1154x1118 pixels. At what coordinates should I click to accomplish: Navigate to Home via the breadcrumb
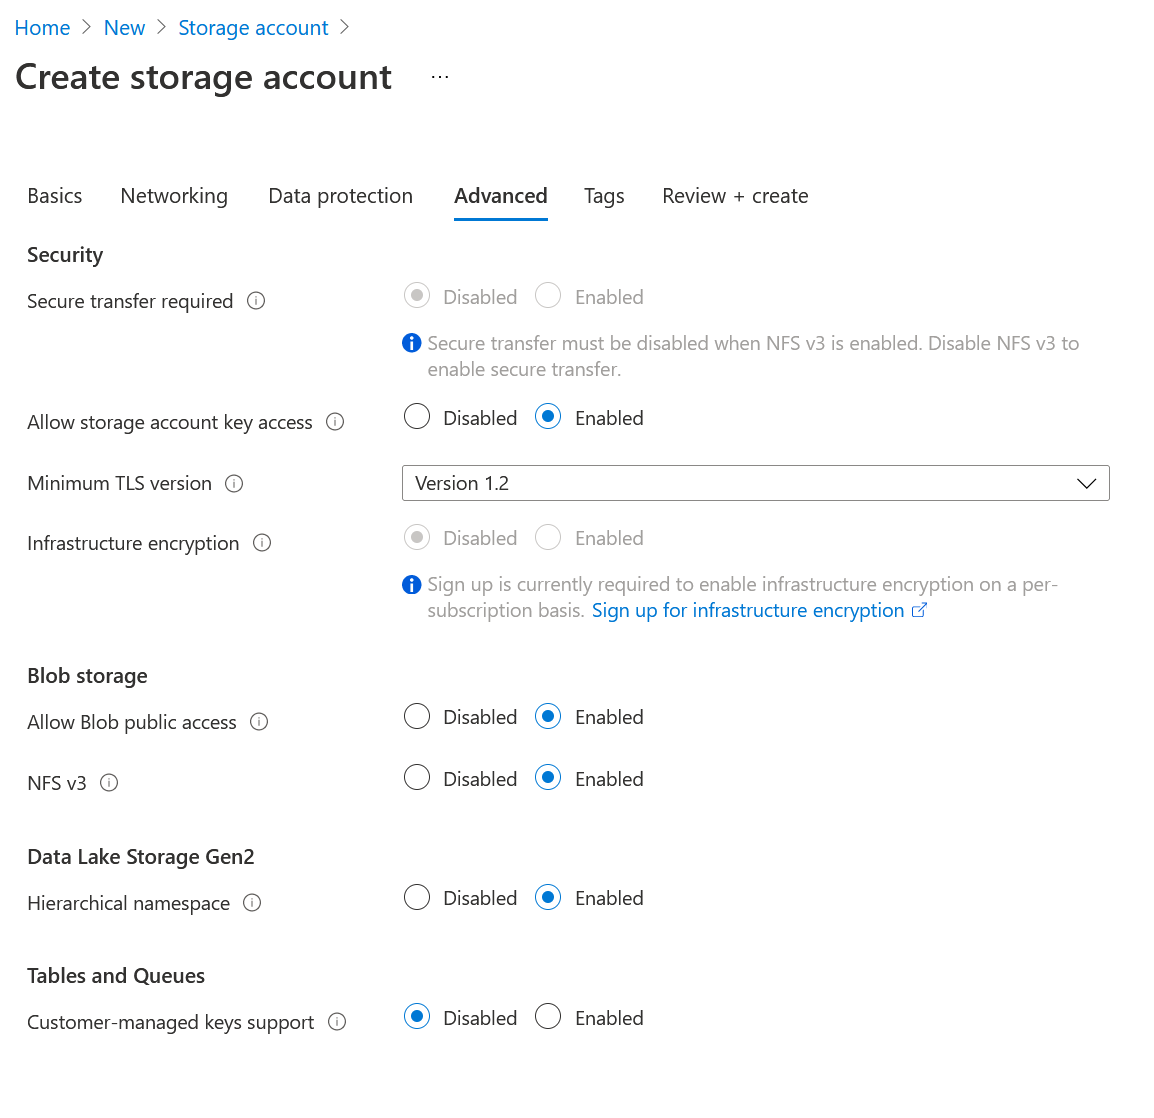point(42,27)
